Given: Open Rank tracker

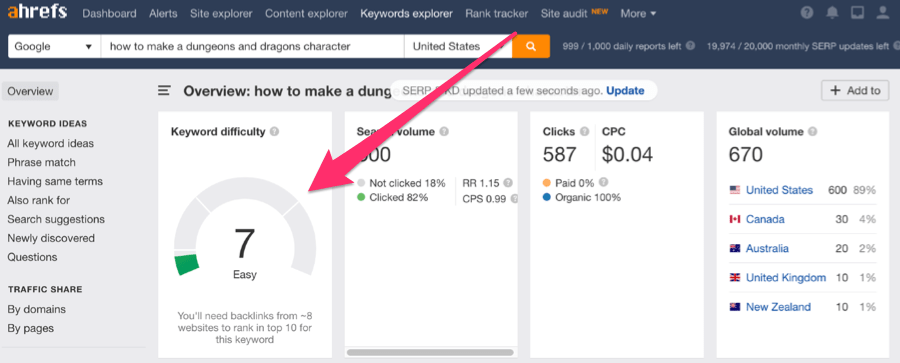Looking at the screenshot, I should click(x=496, y=13).
